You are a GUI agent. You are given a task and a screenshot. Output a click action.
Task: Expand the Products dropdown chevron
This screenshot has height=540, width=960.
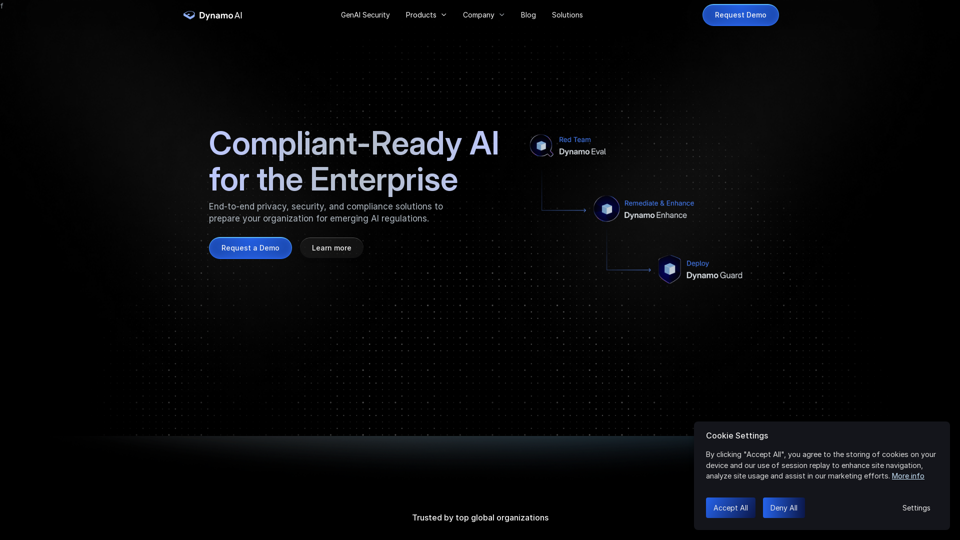[444, 15]
